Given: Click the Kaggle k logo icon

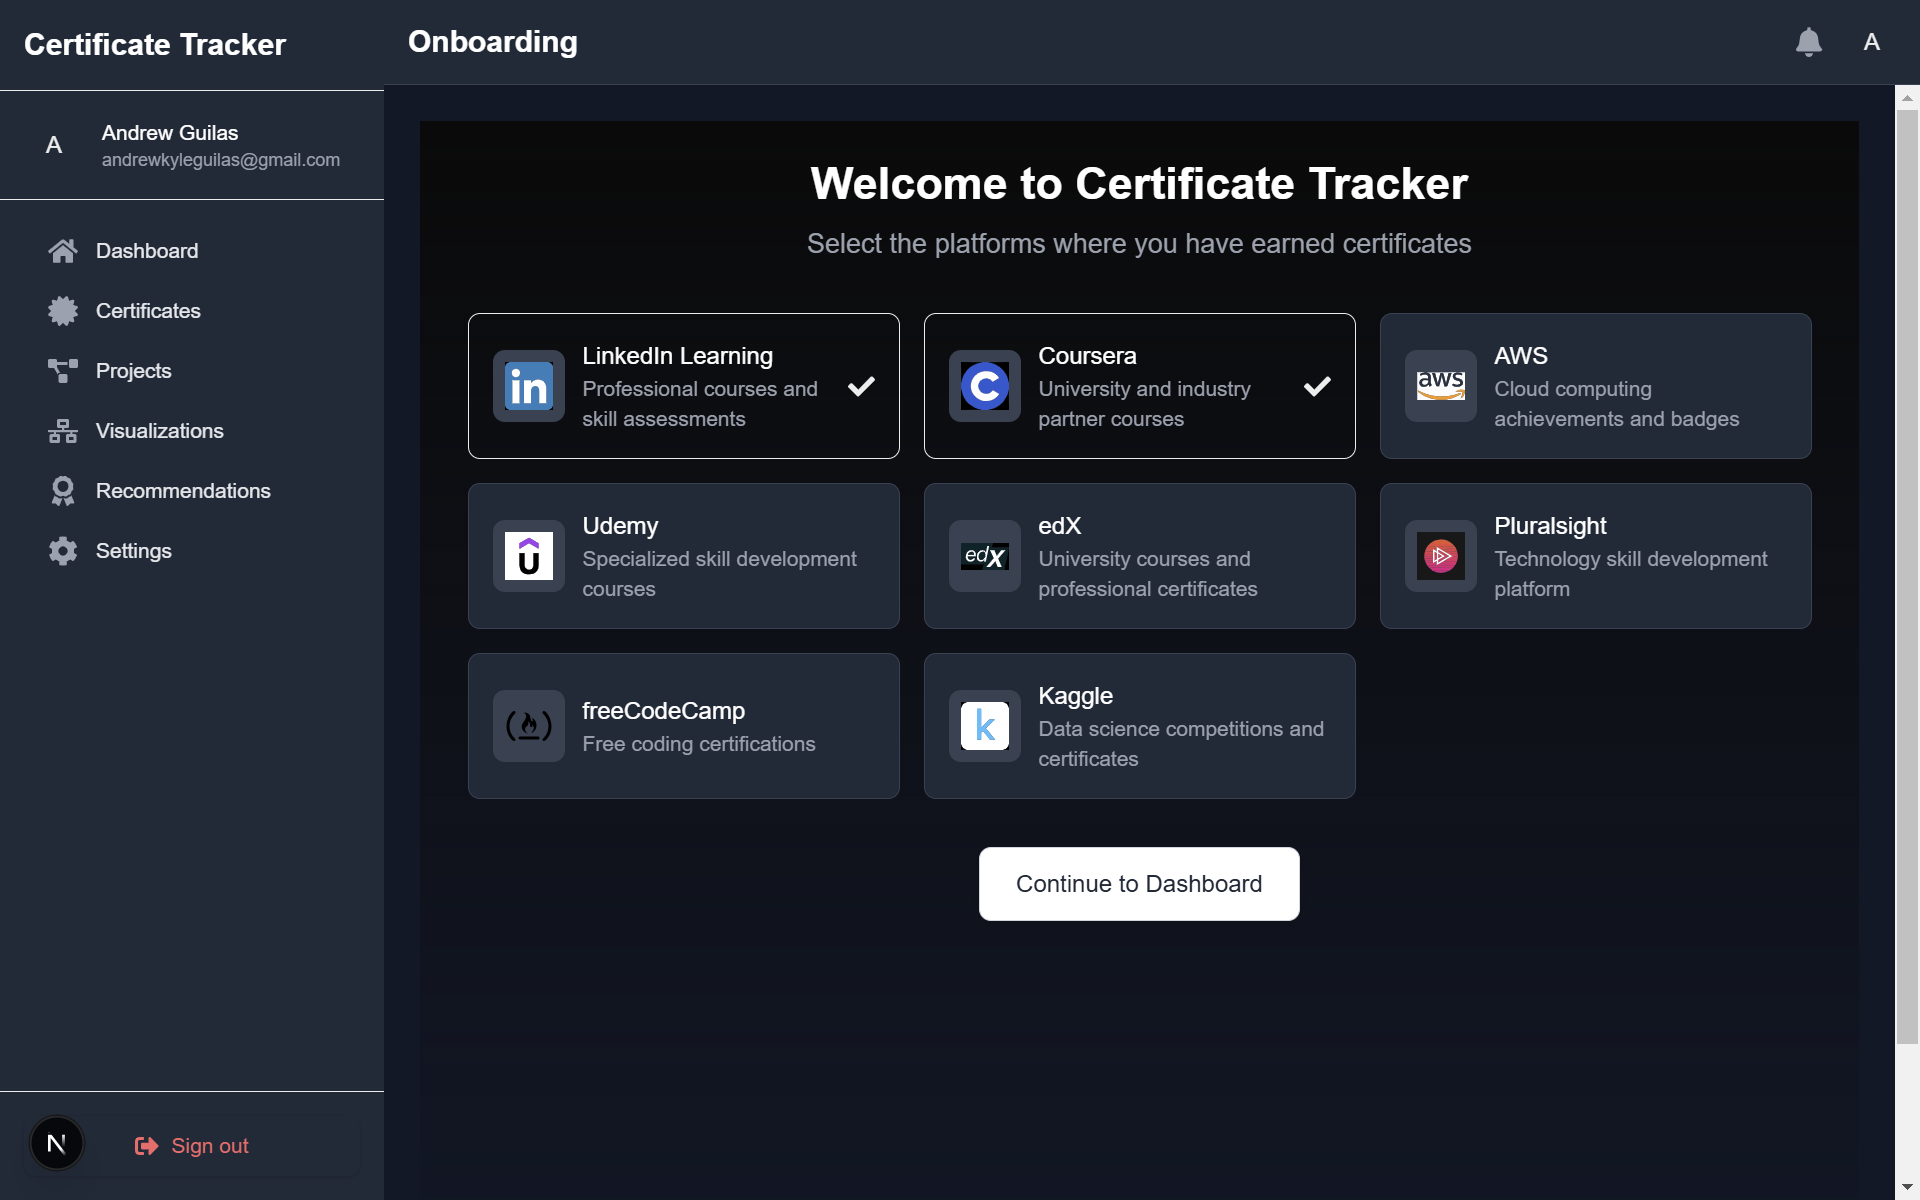Looking at the screenshot, I should coord(985,726).
